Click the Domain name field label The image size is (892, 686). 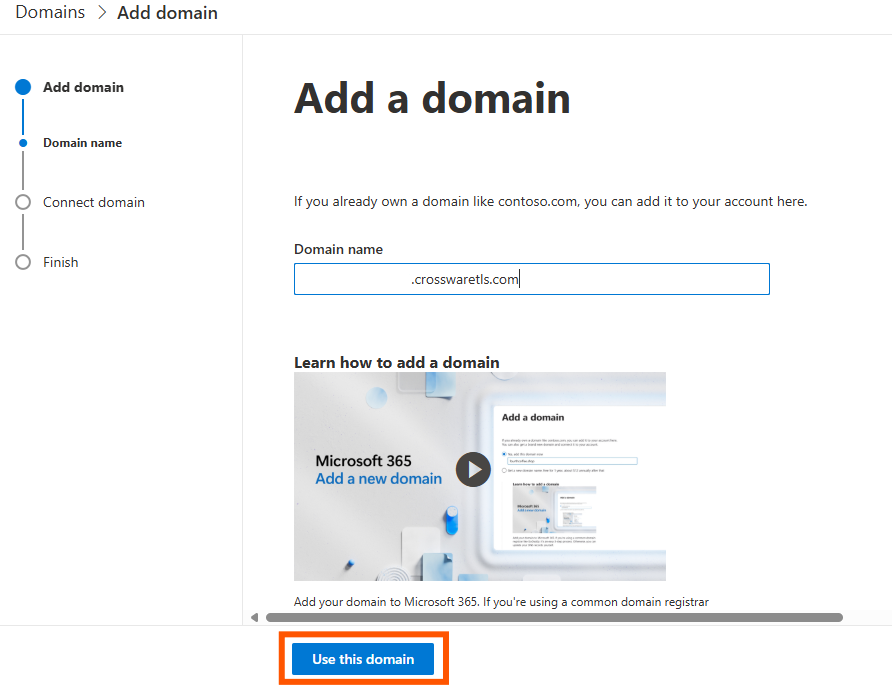coord(338,249)
